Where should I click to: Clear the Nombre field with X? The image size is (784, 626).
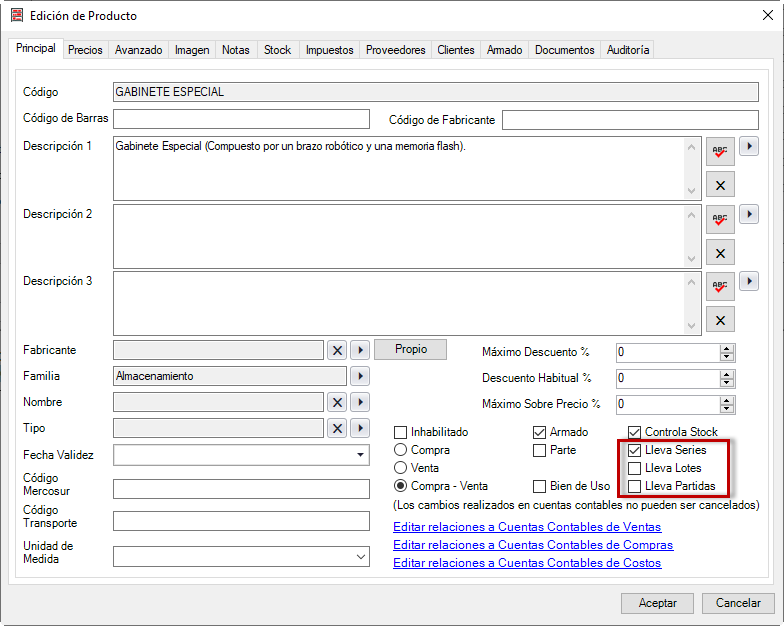(x=338, y=402)
